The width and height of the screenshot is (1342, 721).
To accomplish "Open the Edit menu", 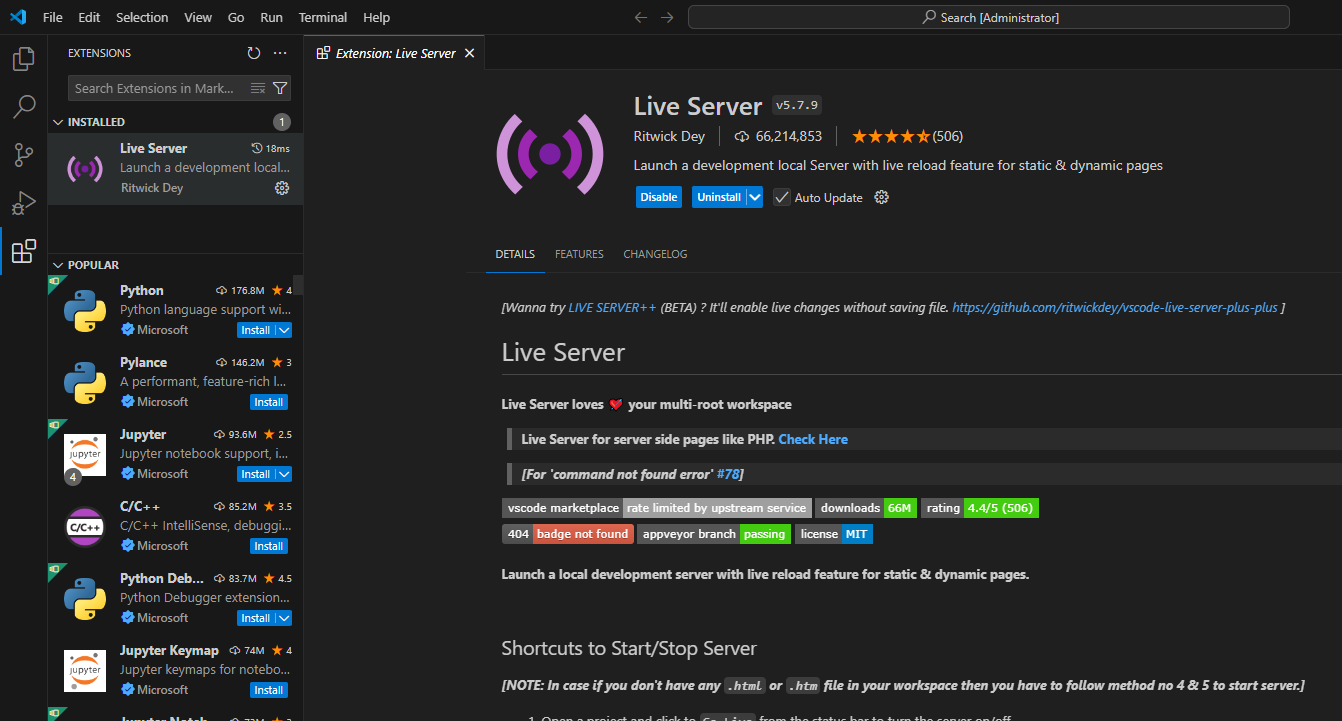I will pos(89,17).
